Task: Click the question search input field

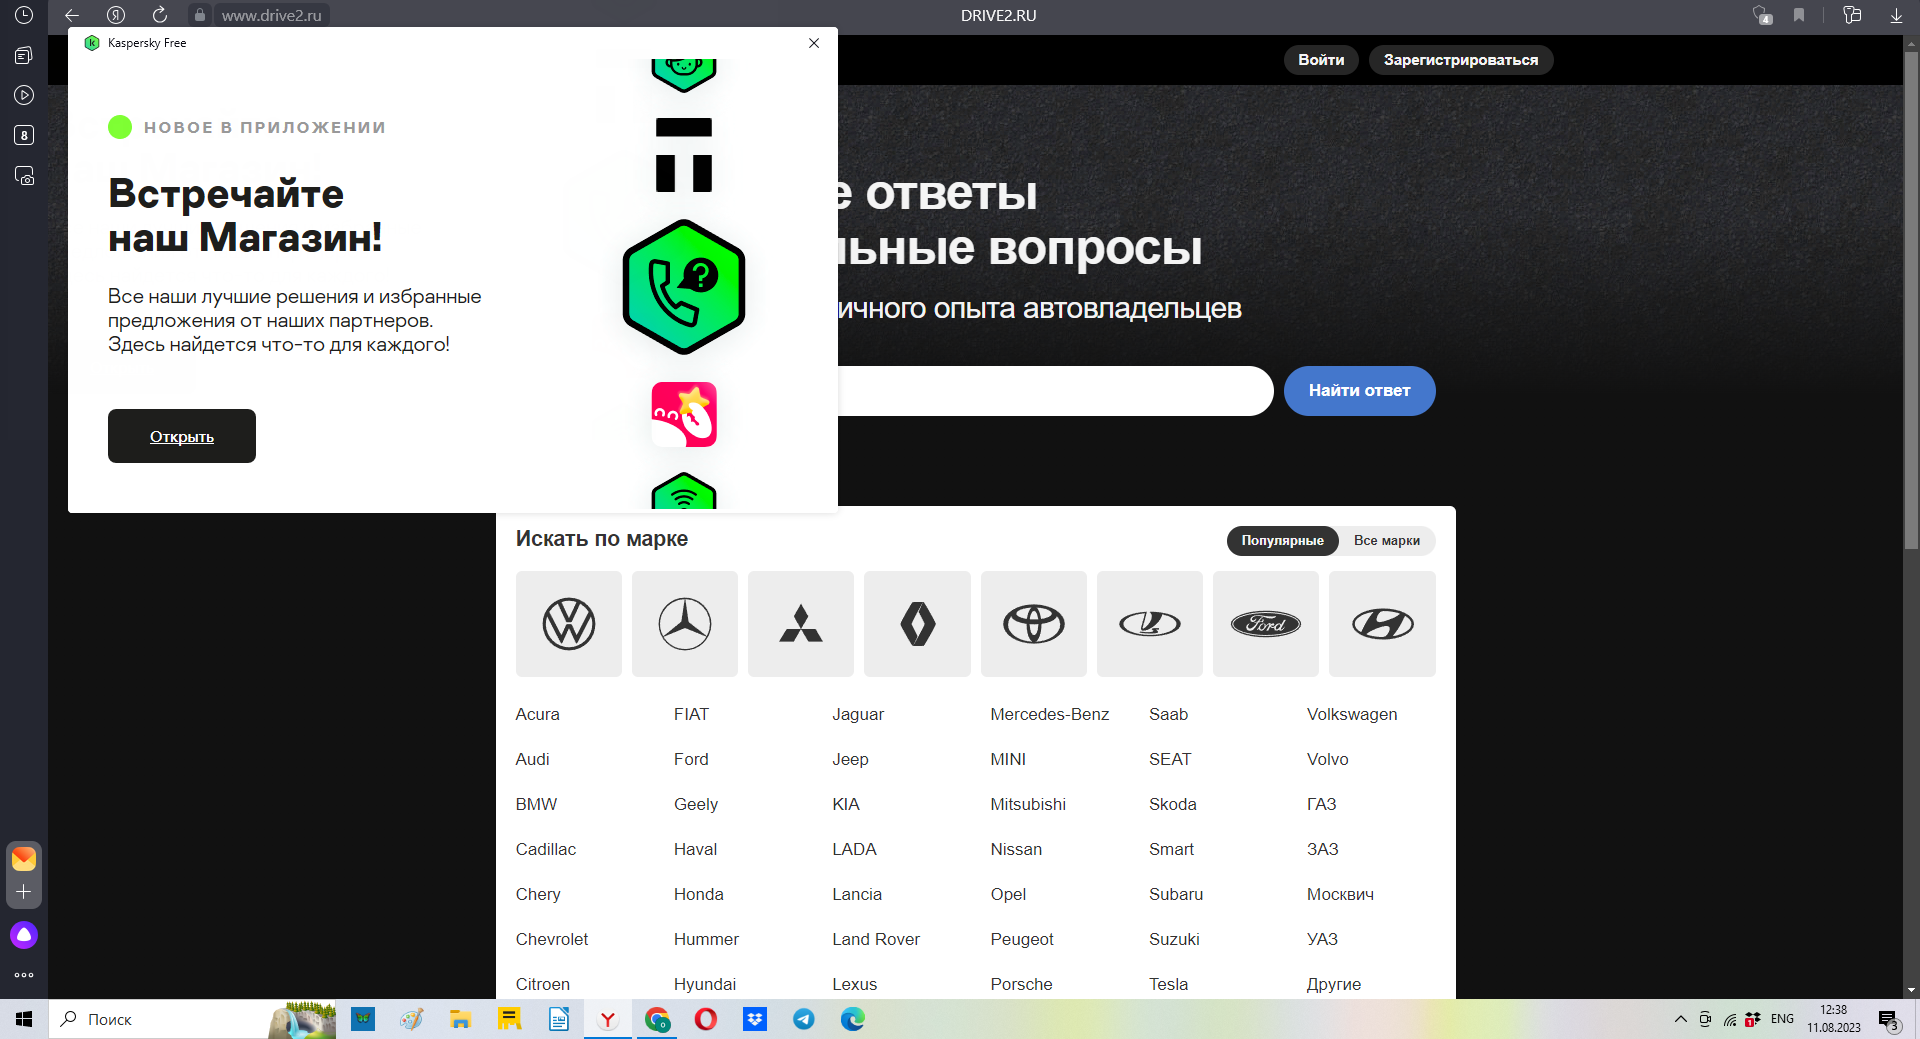Action: [x=1054, y=391]
